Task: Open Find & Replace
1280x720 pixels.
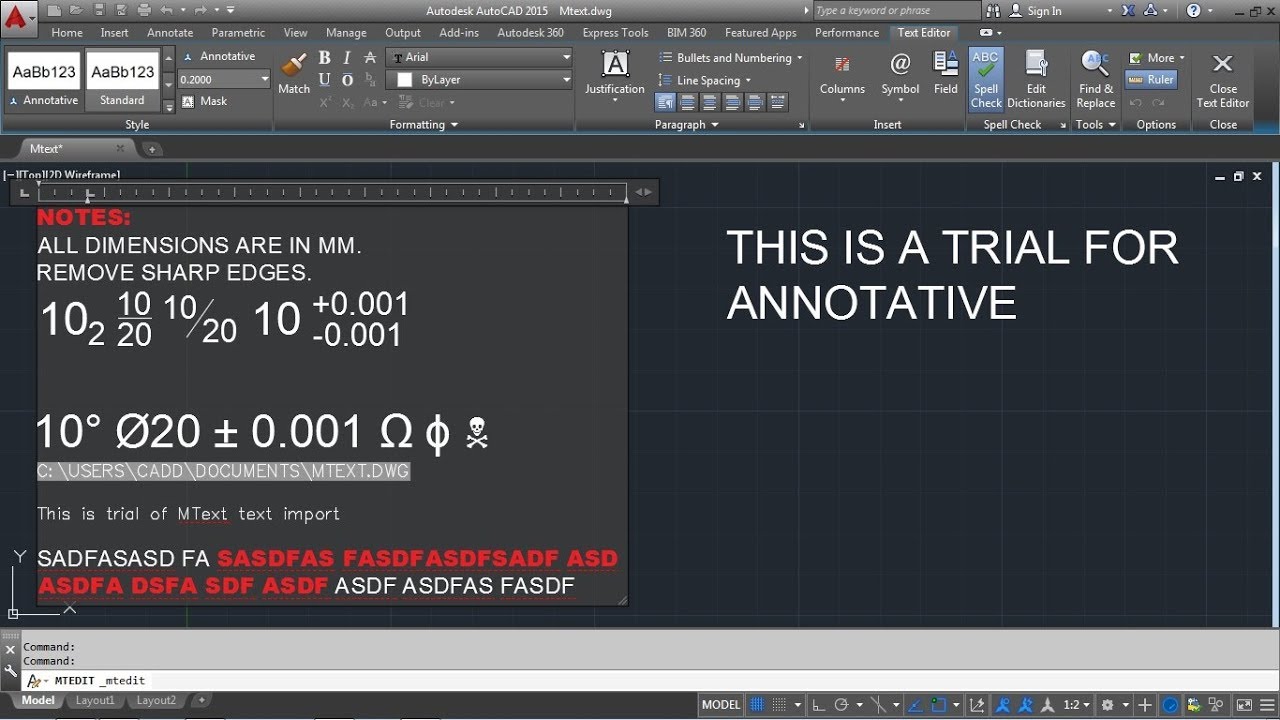Action: (1096, 79)
